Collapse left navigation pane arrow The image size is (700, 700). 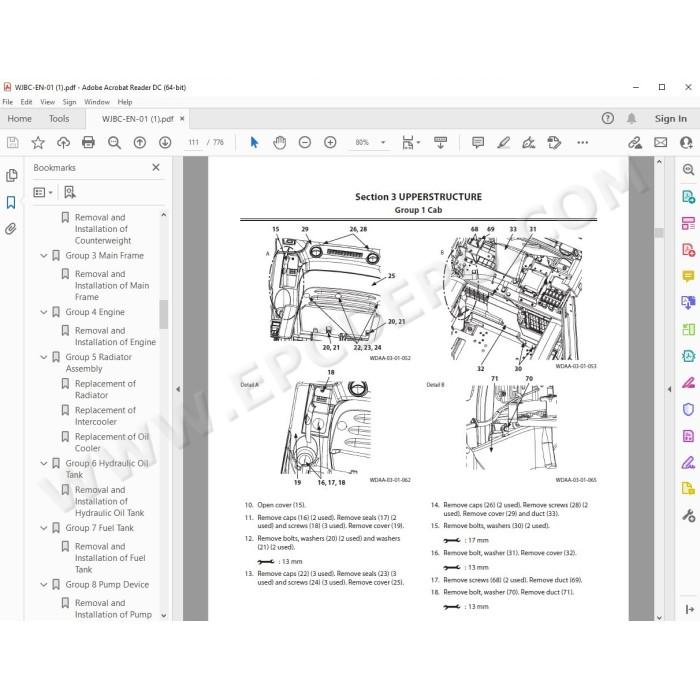178,389
